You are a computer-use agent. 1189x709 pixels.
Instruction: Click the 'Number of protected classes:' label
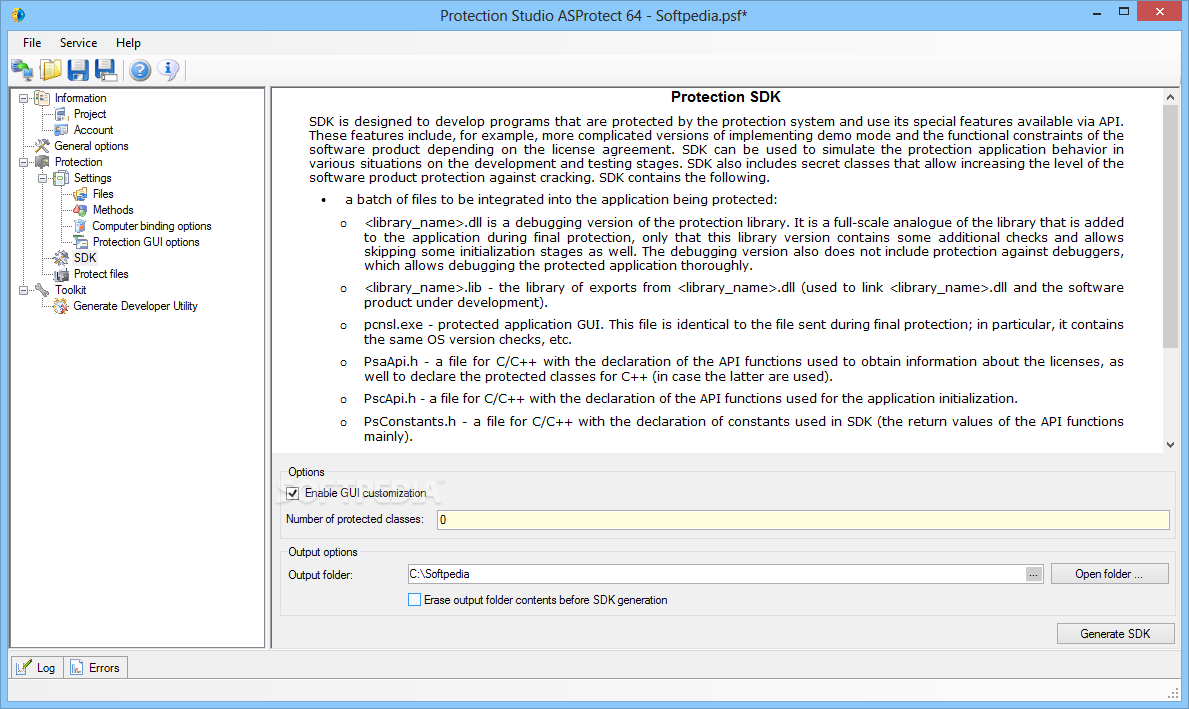(x=354, y=519)
